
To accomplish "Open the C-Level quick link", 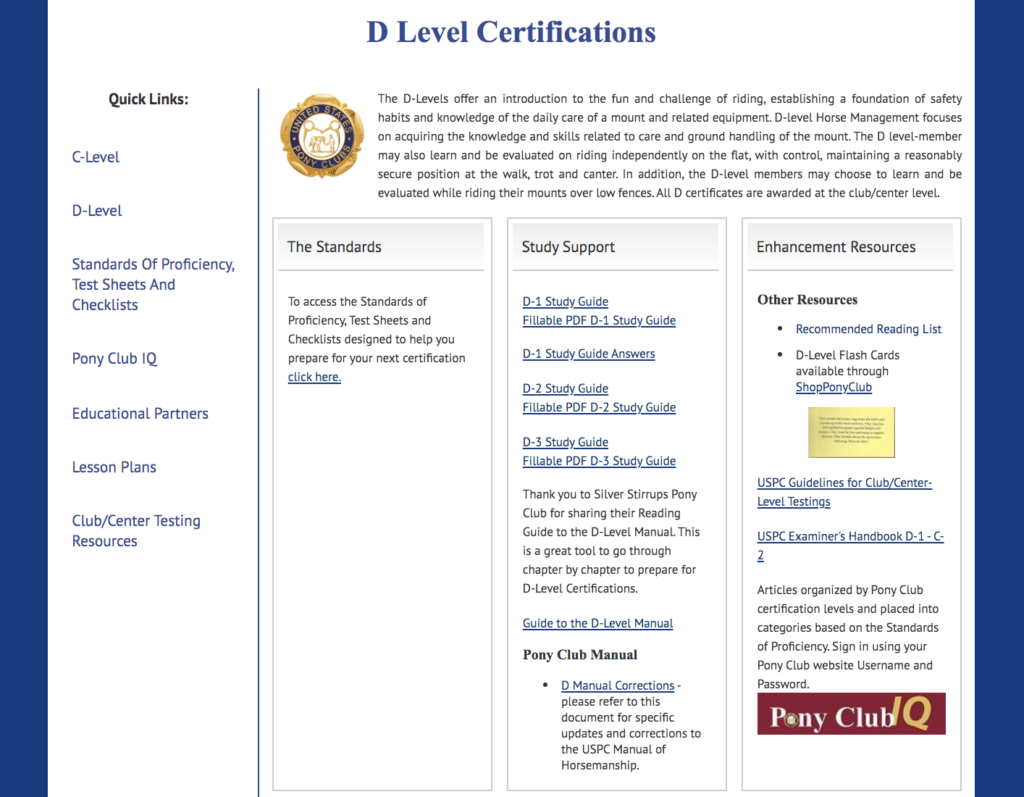I will (x=95, y=157).
